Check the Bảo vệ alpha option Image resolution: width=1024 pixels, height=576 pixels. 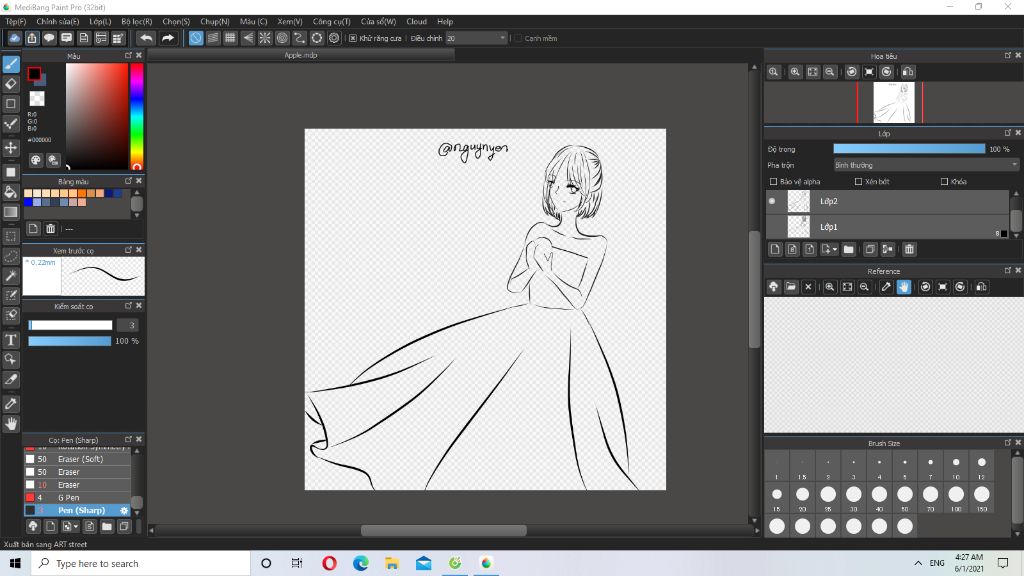click(773, 182)
